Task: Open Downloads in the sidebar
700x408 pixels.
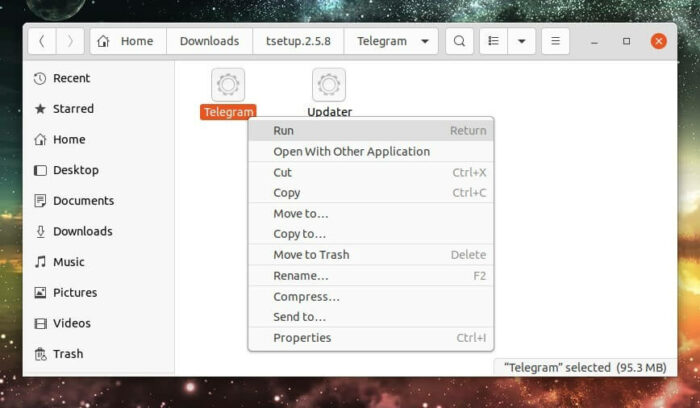Action: [x=98, y=231]
